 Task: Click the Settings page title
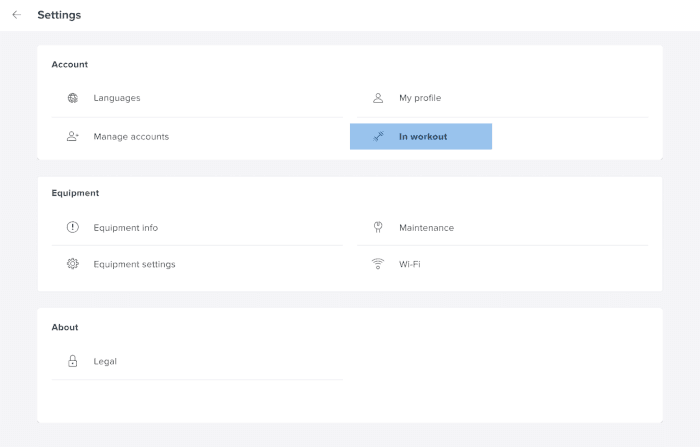(x=59, y=15)
